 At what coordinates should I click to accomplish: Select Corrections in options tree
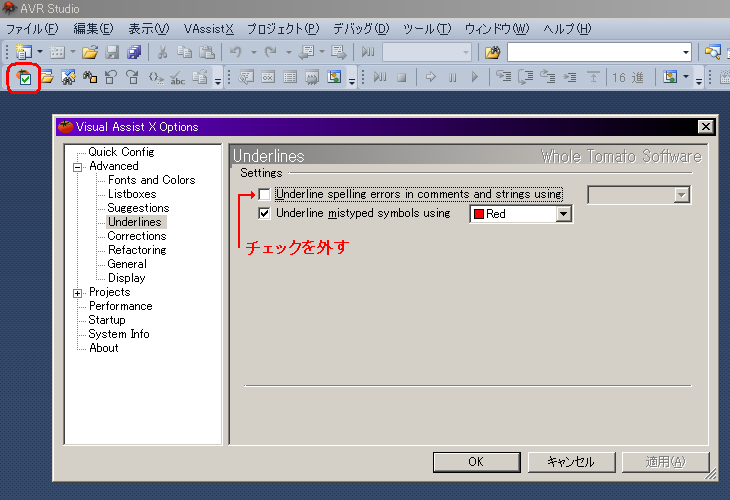(x=137, y=236)
